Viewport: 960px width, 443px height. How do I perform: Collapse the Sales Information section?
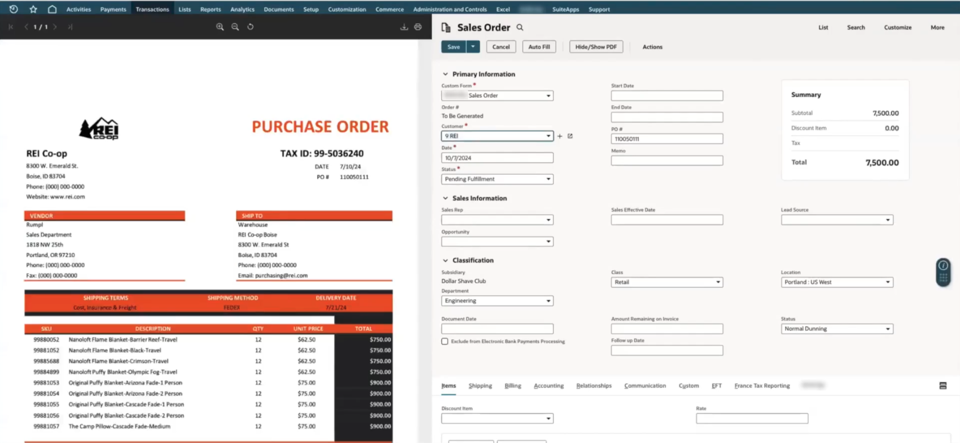[445, 198]
